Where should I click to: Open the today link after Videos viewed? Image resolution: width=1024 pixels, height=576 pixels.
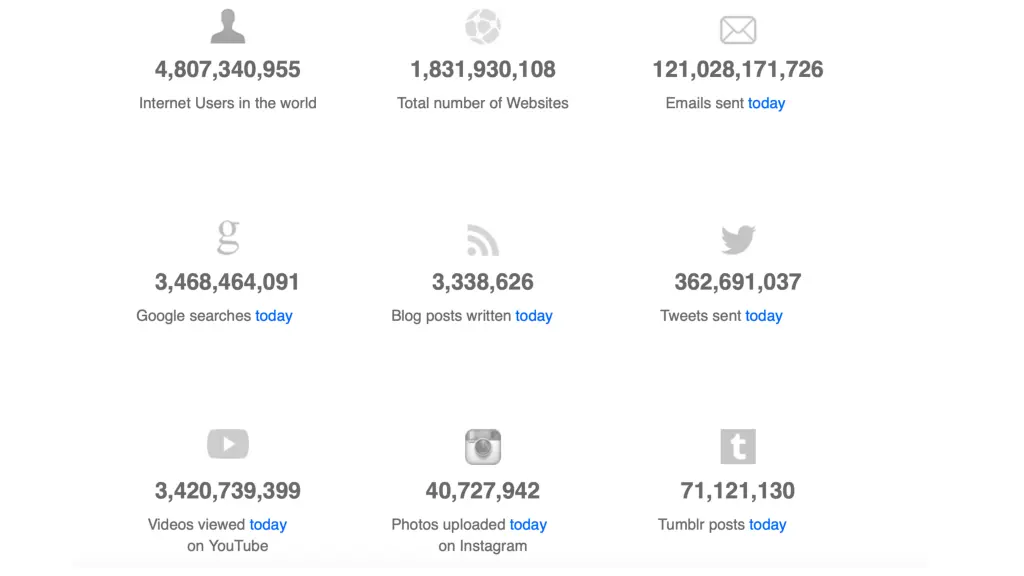268,525
